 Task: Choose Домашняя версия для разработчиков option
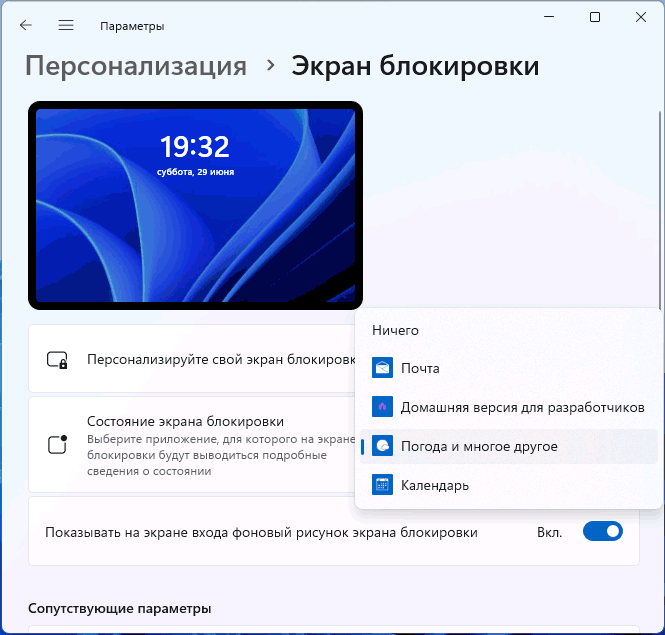coord(509,407)
